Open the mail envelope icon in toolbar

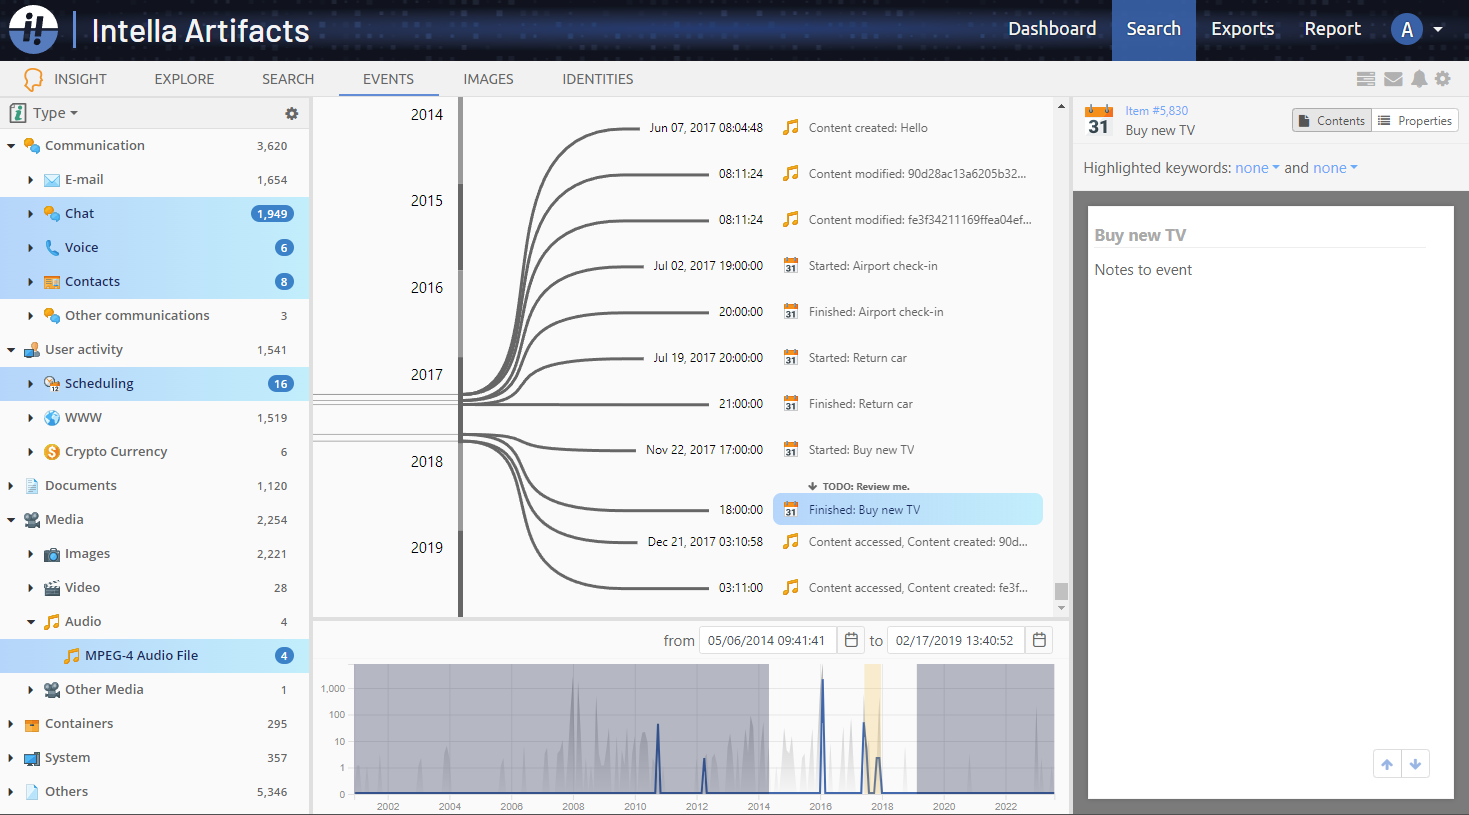point(1393,79)
